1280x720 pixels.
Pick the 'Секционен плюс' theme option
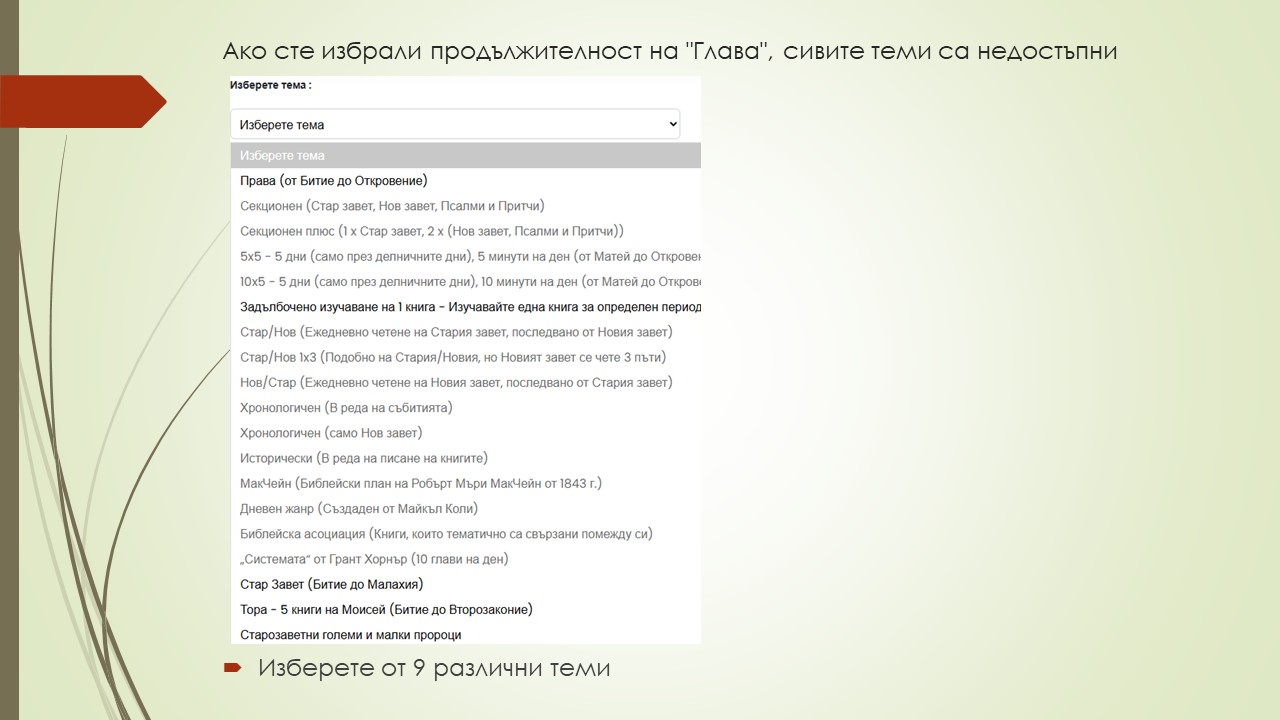(432, 231)
